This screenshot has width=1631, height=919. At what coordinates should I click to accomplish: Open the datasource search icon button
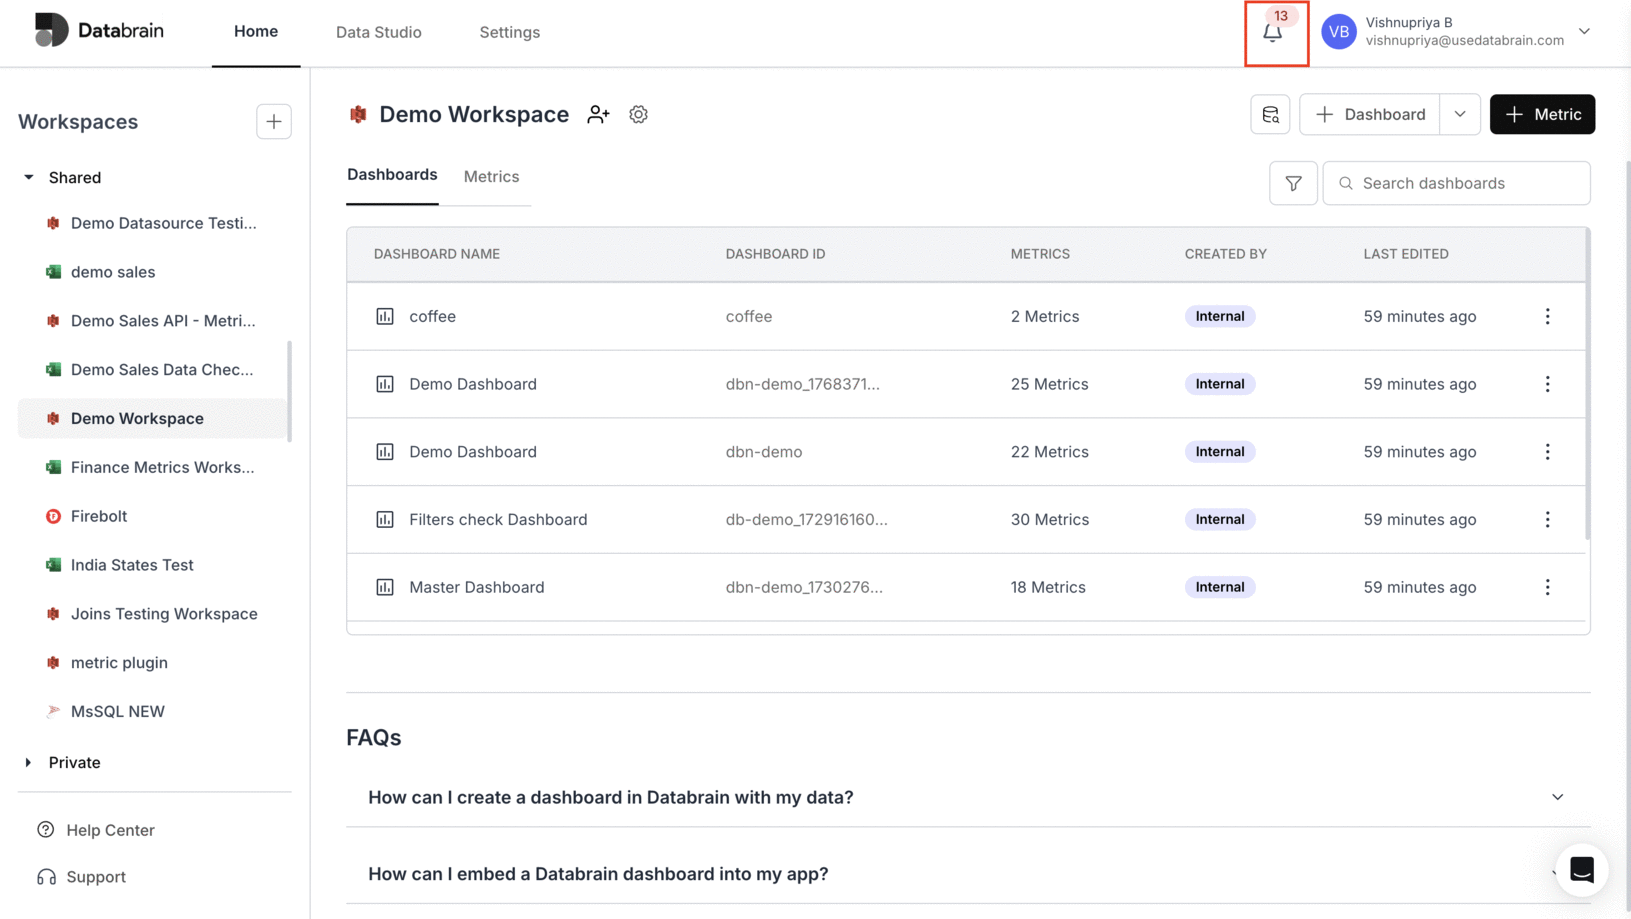tap(1270, 115)
